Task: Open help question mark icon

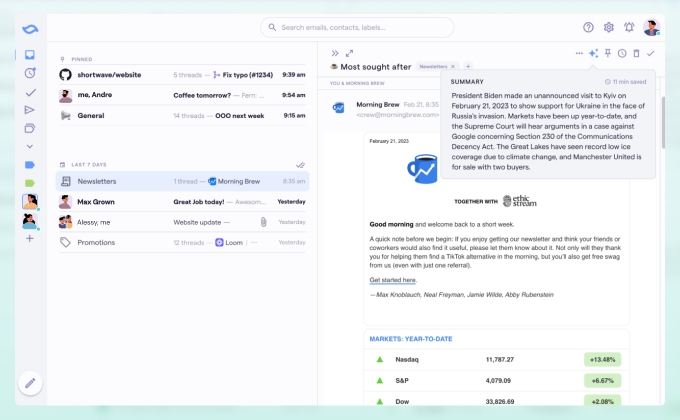Action: click(588, 27)
